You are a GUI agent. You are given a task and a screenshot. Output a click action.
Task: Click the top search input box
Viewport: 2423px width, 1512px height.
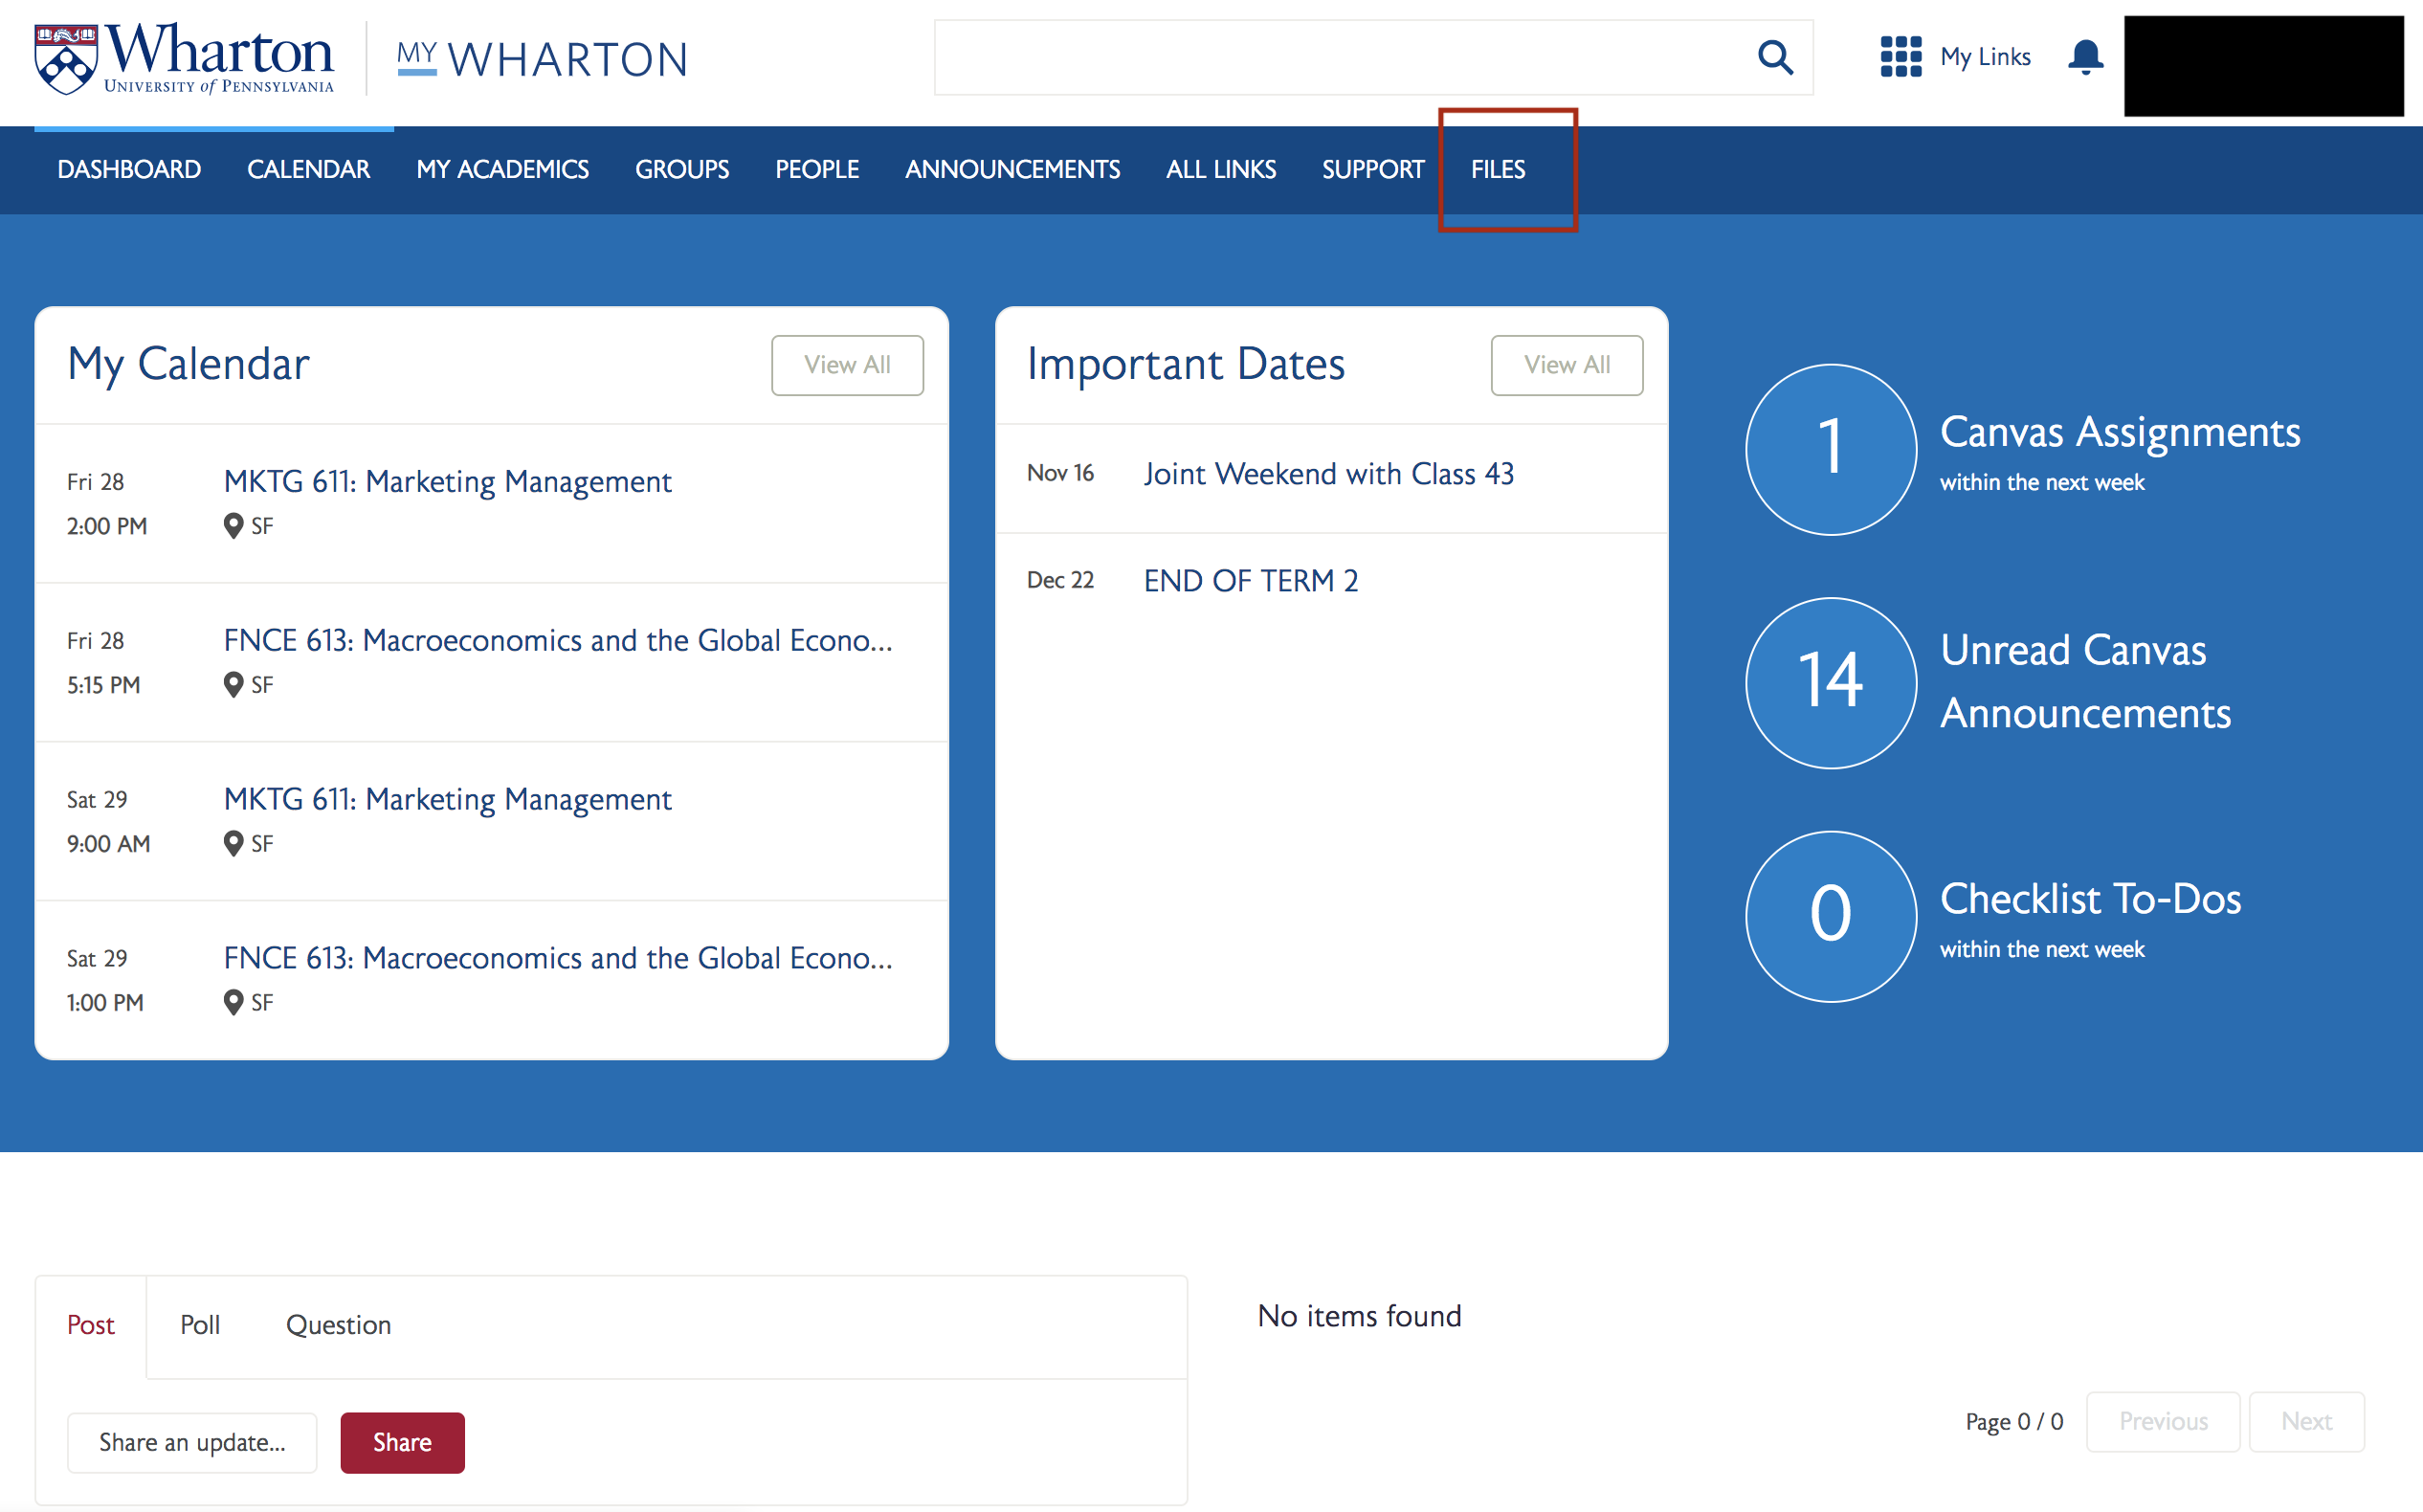pos(1340,57)
